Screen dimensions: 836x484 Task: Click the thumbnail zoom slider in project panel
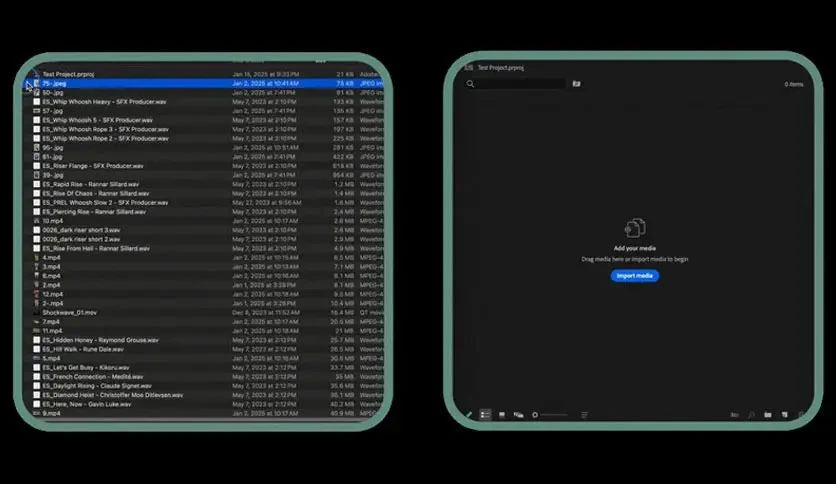pos(550,415)
